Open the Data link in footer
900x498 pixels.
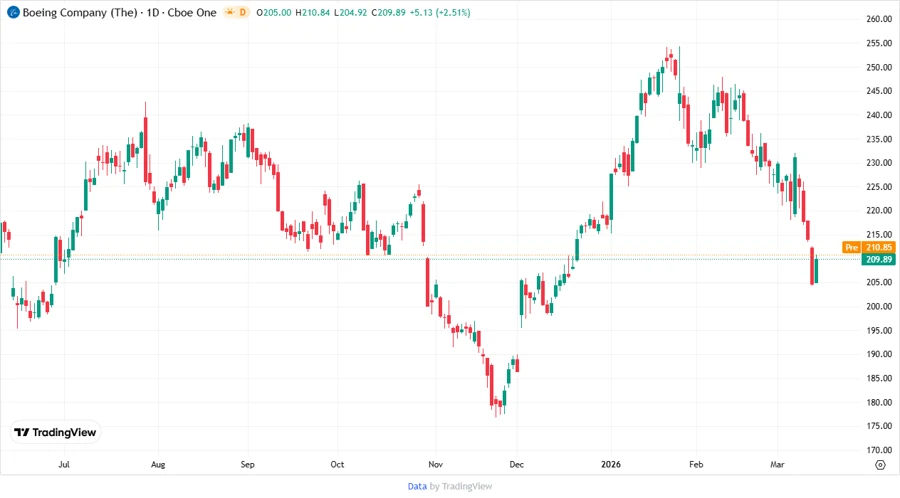[417, 487]
